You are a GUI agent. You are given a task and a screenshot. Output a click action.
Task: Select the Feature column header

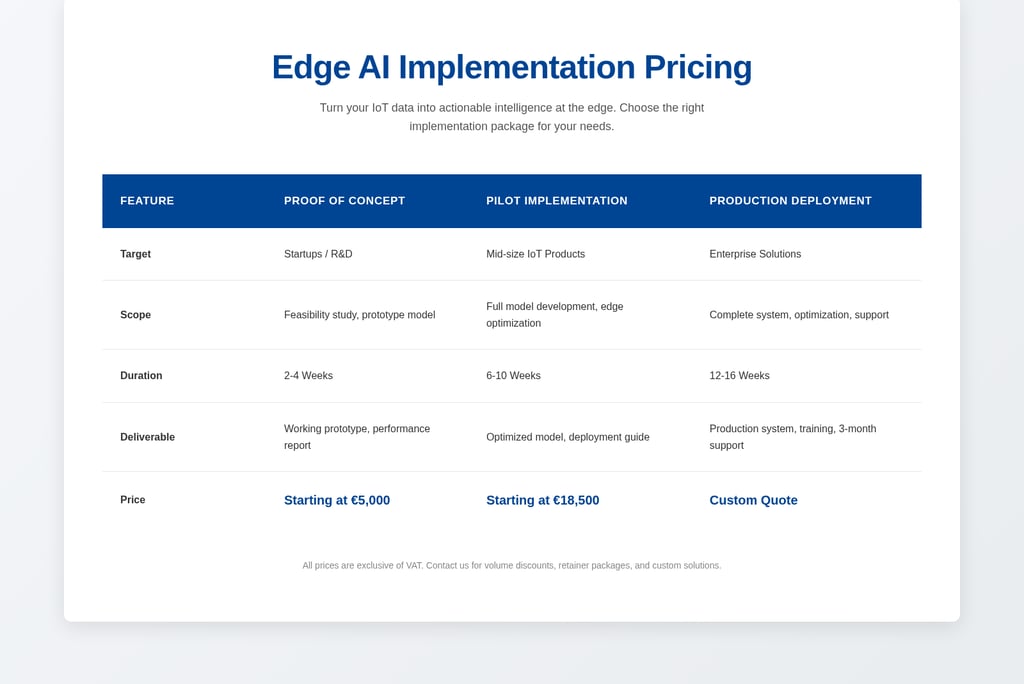147,201
